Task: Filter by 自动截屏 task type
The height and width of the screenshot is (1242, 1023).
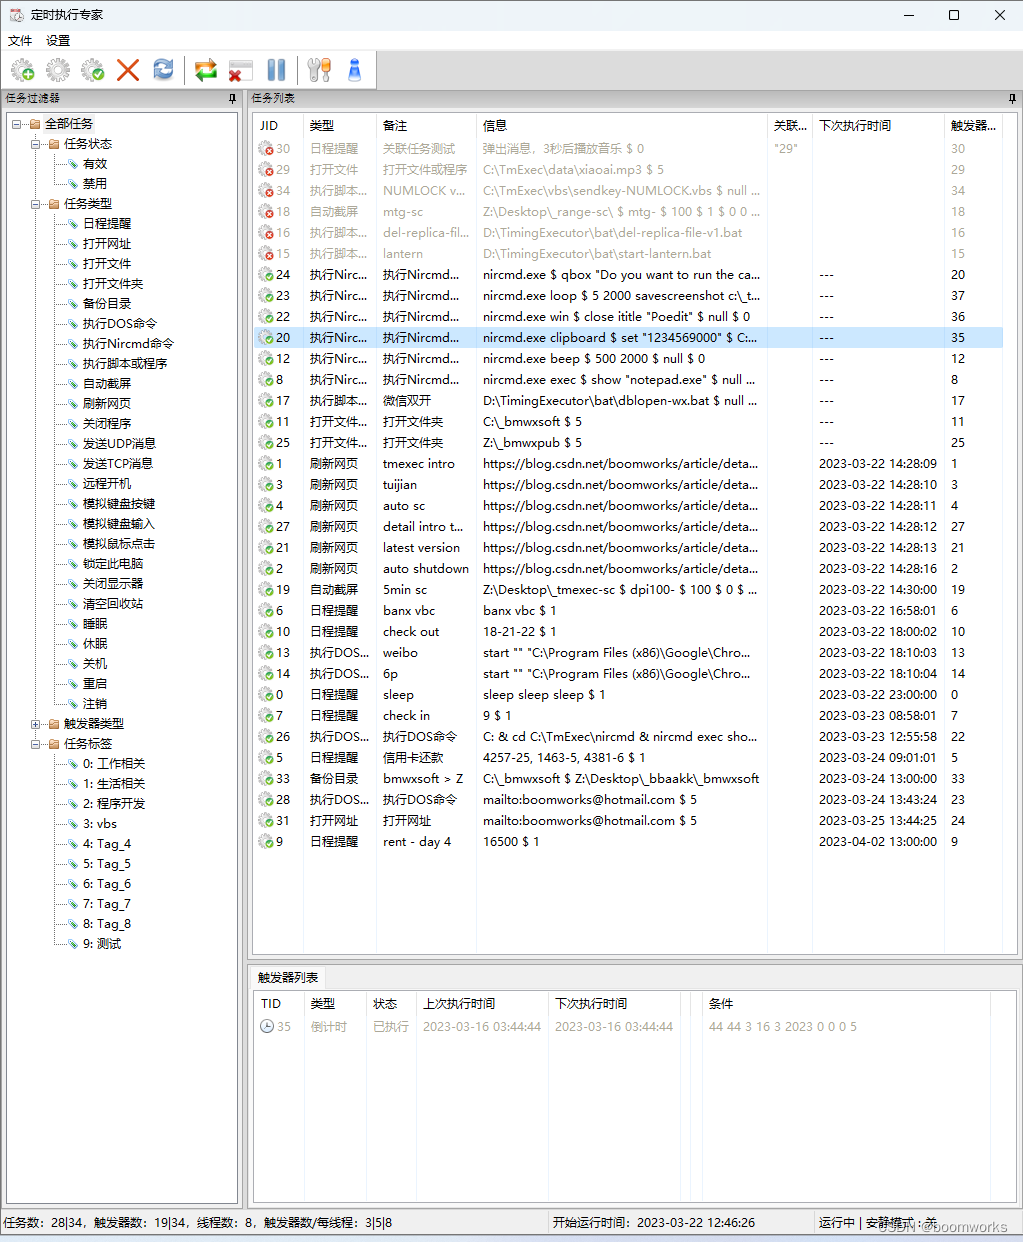Action: tap(107, 384)
